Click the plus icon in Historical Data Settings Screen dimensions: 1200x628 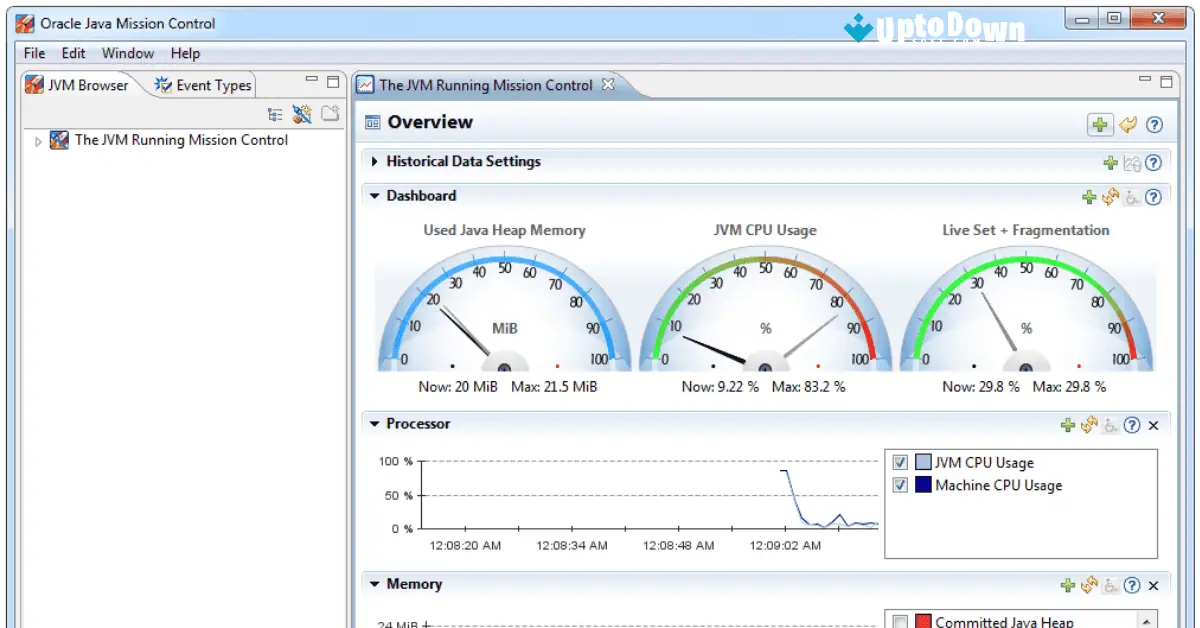1111,162
